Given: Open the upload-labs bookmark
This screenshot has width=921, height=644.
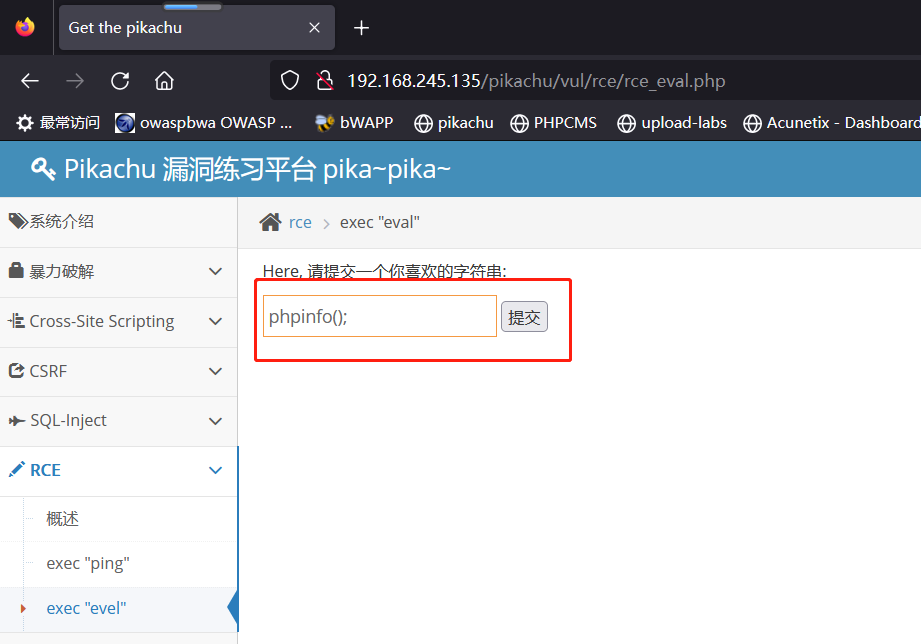Looking at the screenshot, I should click(x=672, y=123).
